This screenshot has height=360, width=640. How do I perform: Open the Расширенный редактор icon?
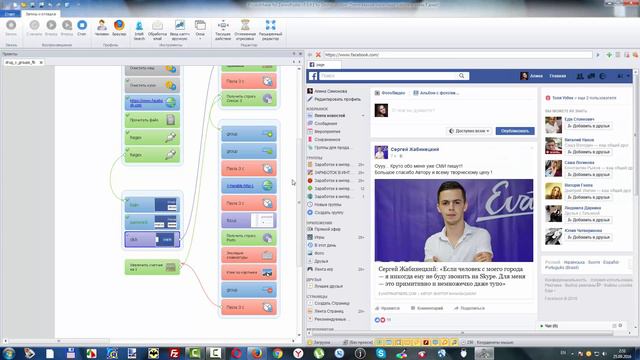click(x=271, y=25)
